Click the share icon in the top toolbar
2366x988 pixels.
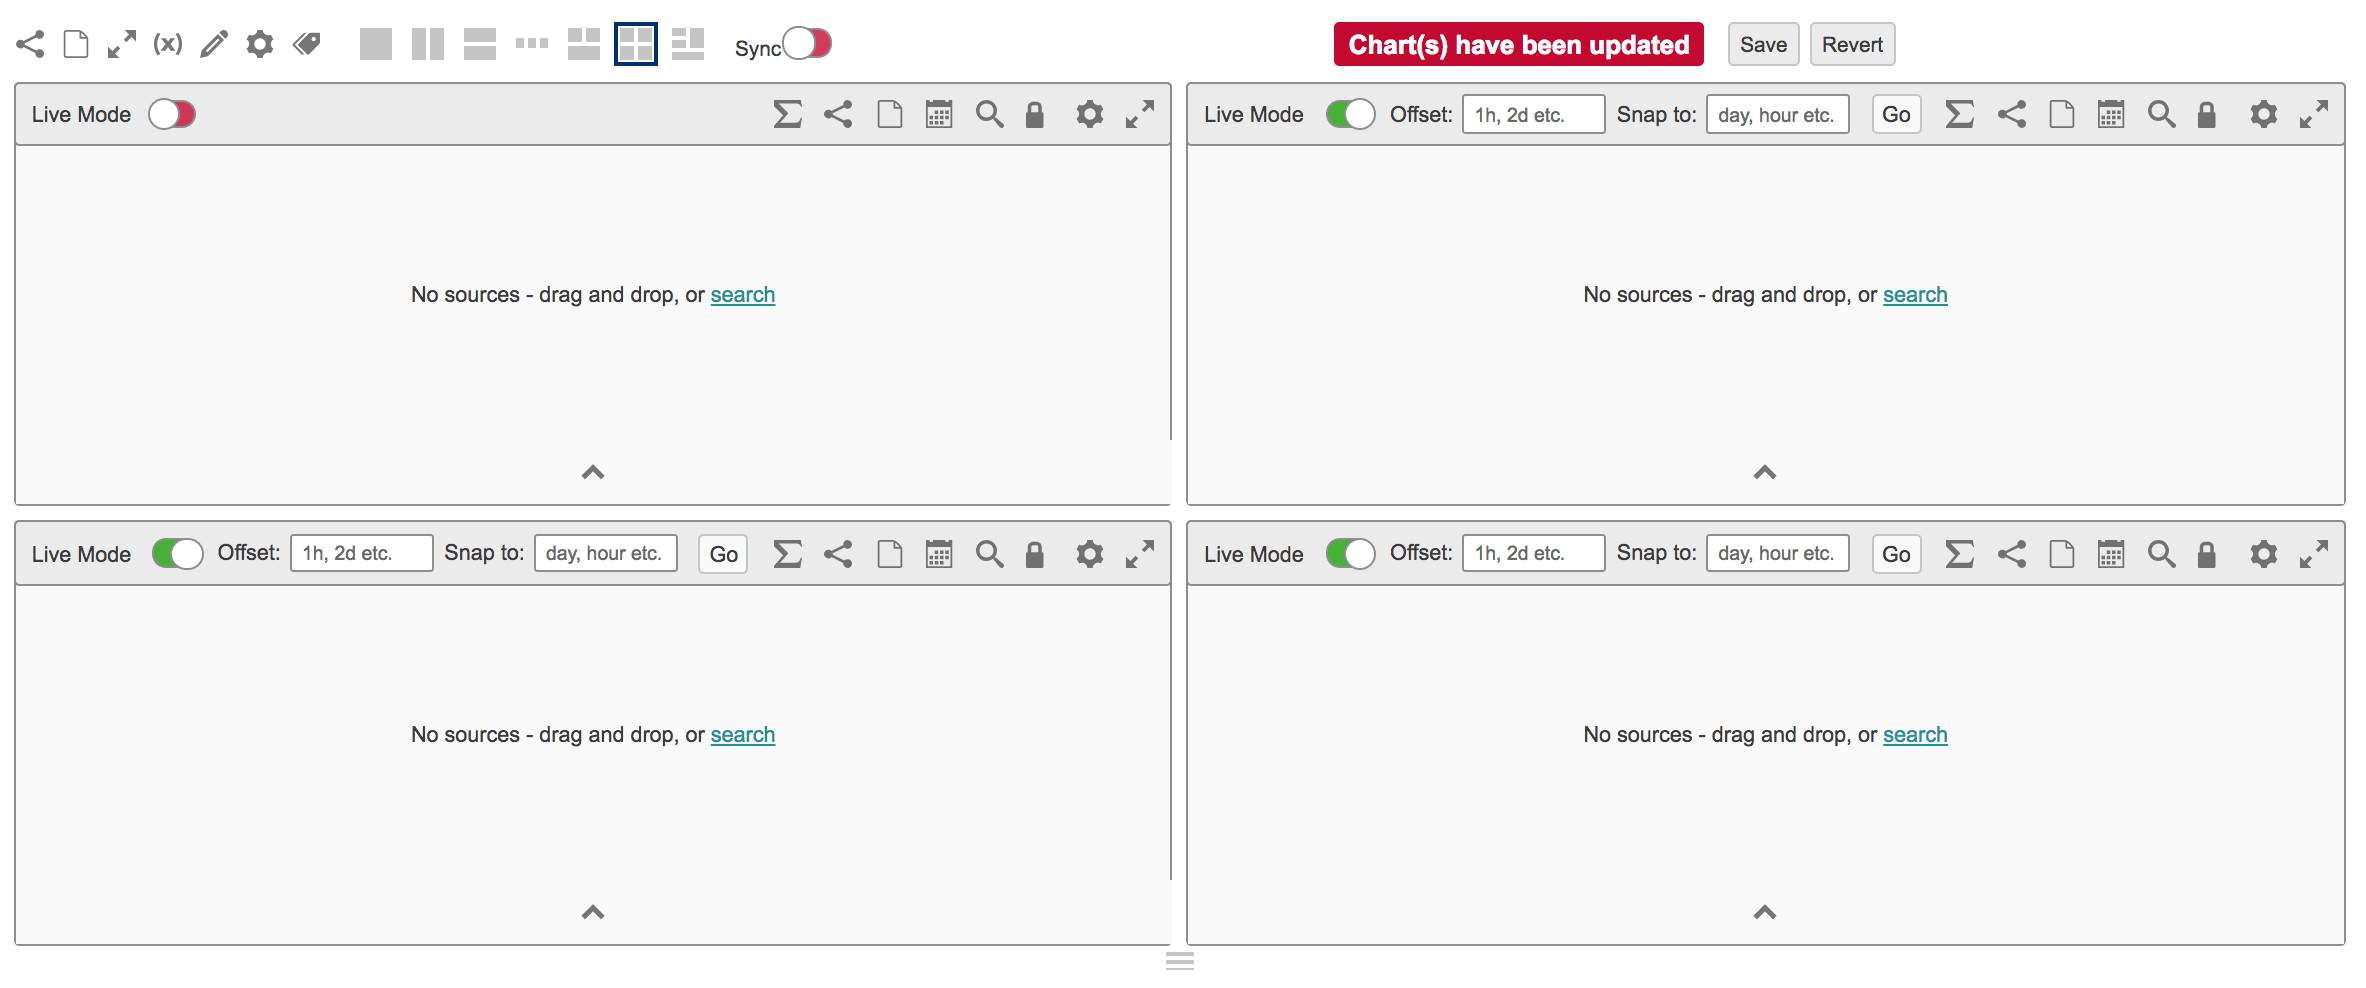(30, 44)
